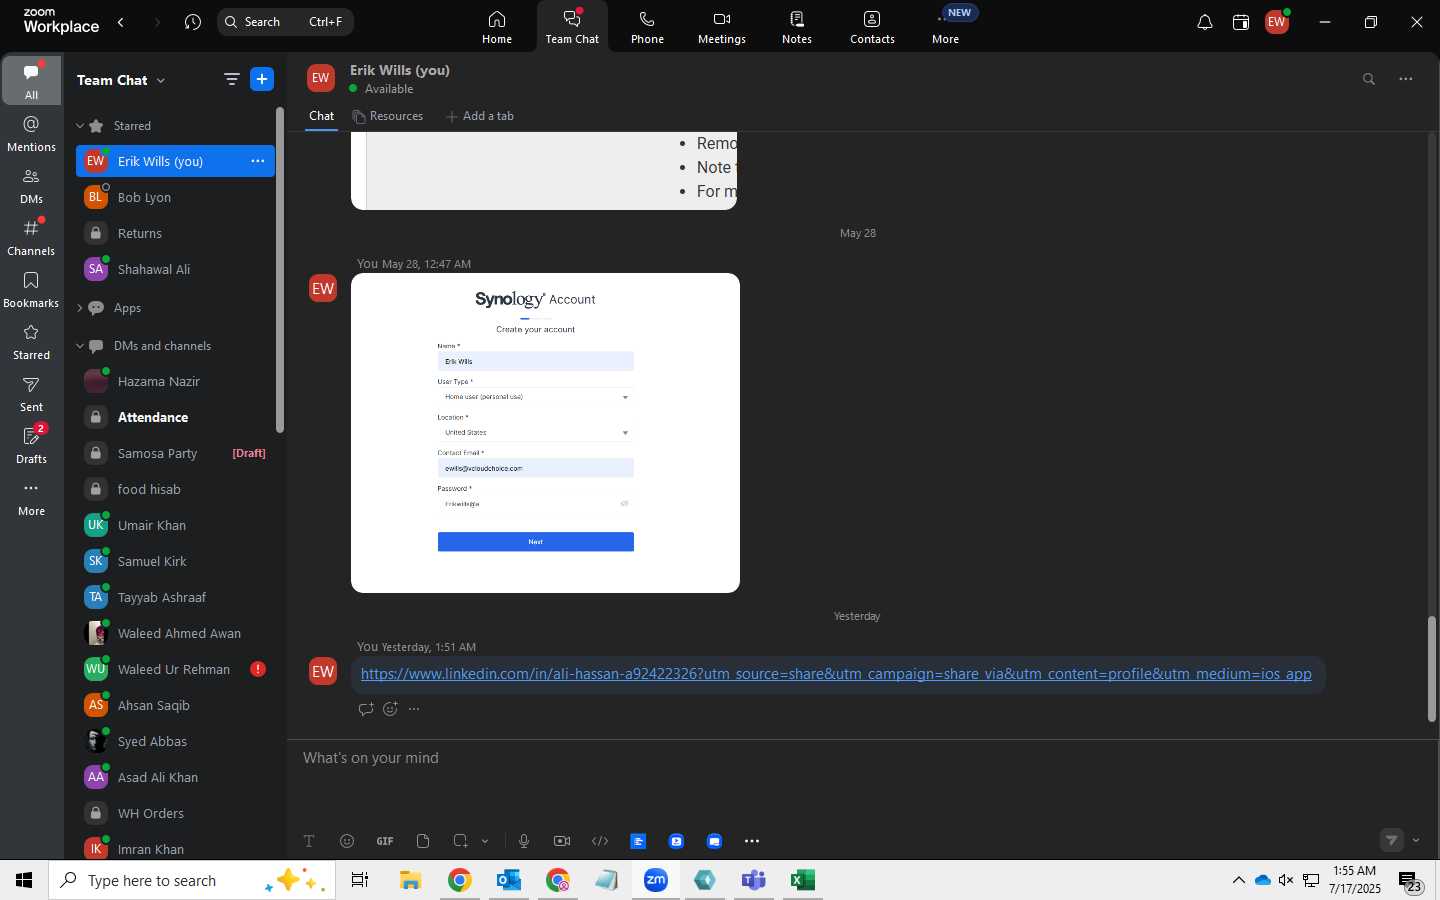
Task: Open the Attendance channel
Action: [x=175, y=417]
